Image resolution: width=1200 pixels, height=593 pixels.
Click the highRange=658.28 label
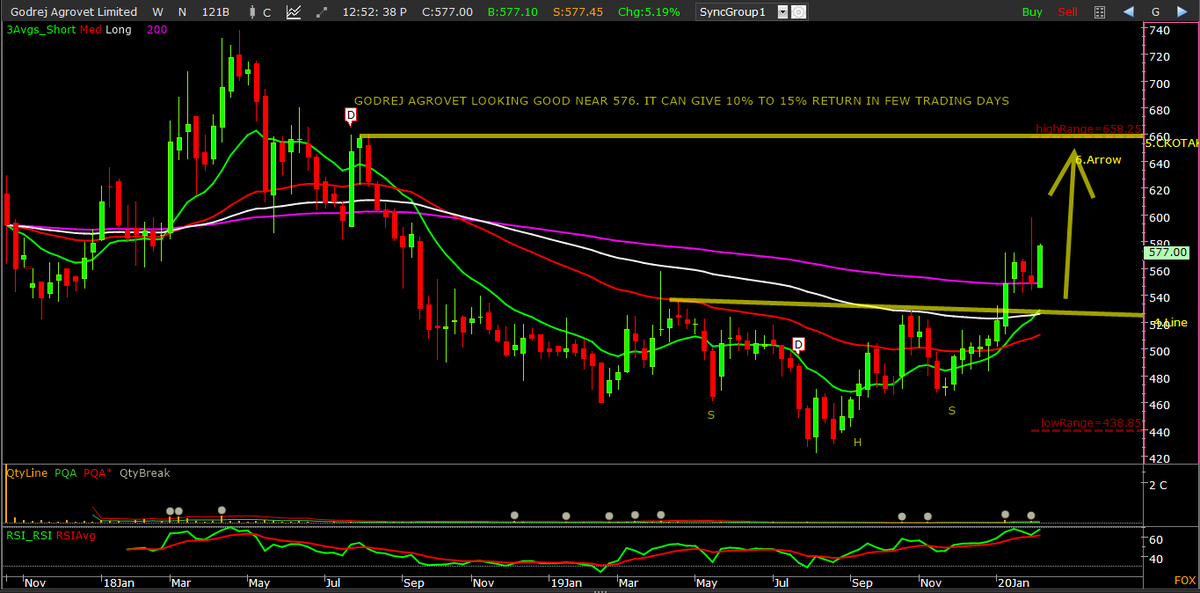coord(1090,129)
